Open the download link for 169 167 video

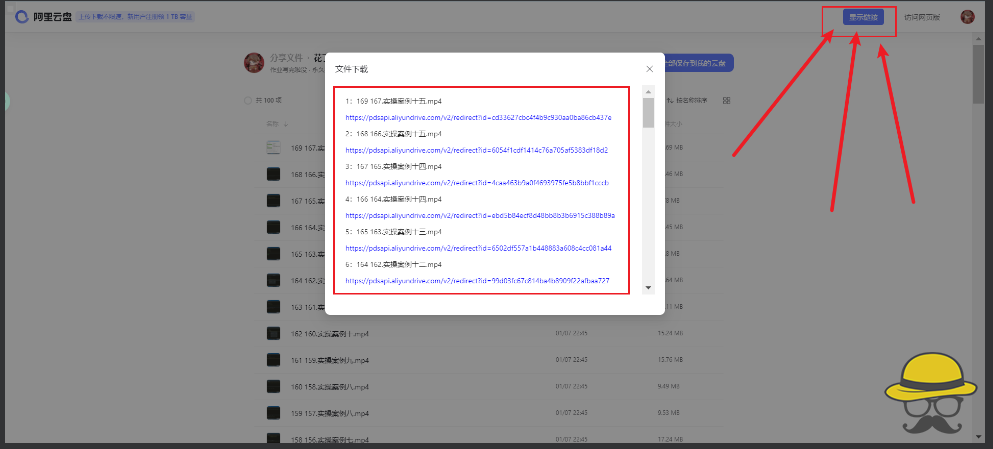[478, 117]
